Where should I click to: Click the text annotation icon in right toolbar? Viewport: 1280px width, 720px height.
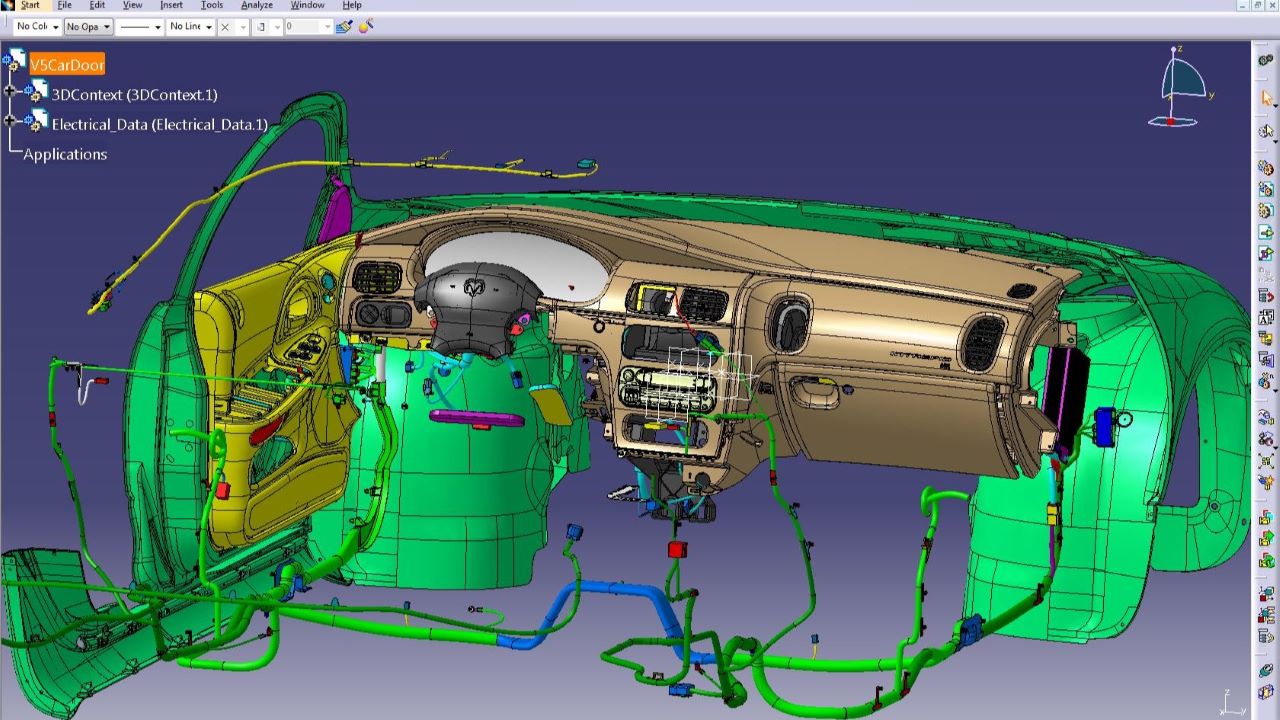pos(1266,317)
